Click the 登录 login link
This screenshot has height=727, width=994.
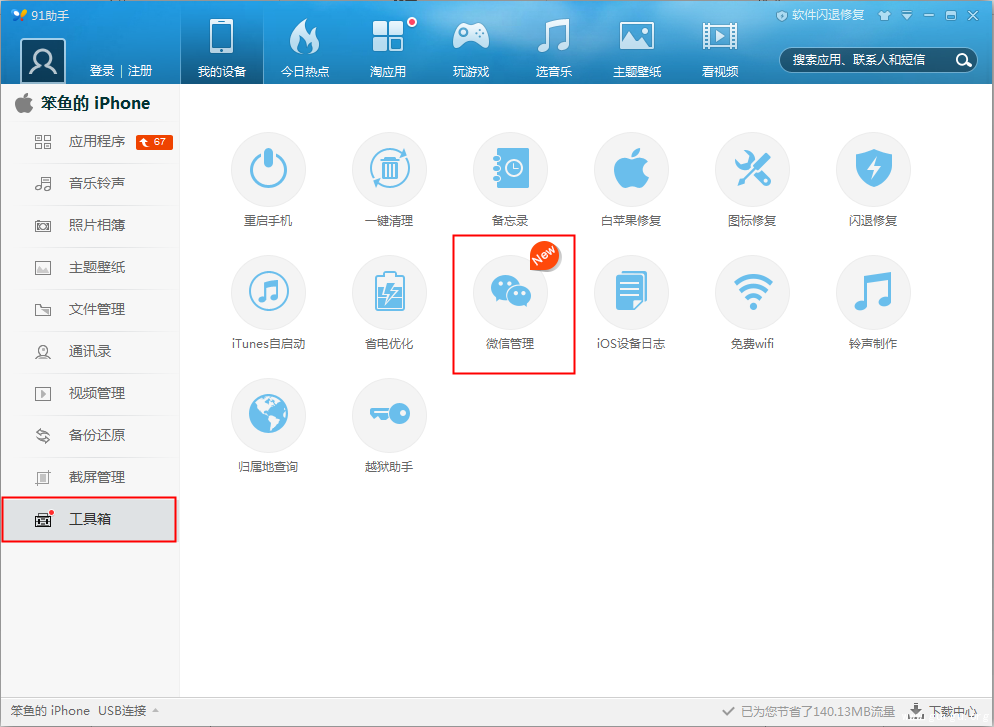tap(102, 71)
